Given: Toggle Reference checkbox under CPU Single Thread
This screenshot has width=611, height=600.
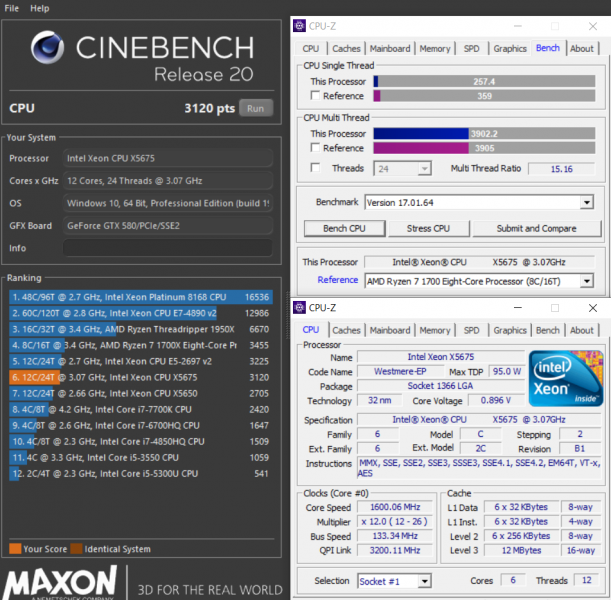Looking at the screenshot, I should 315,95.
